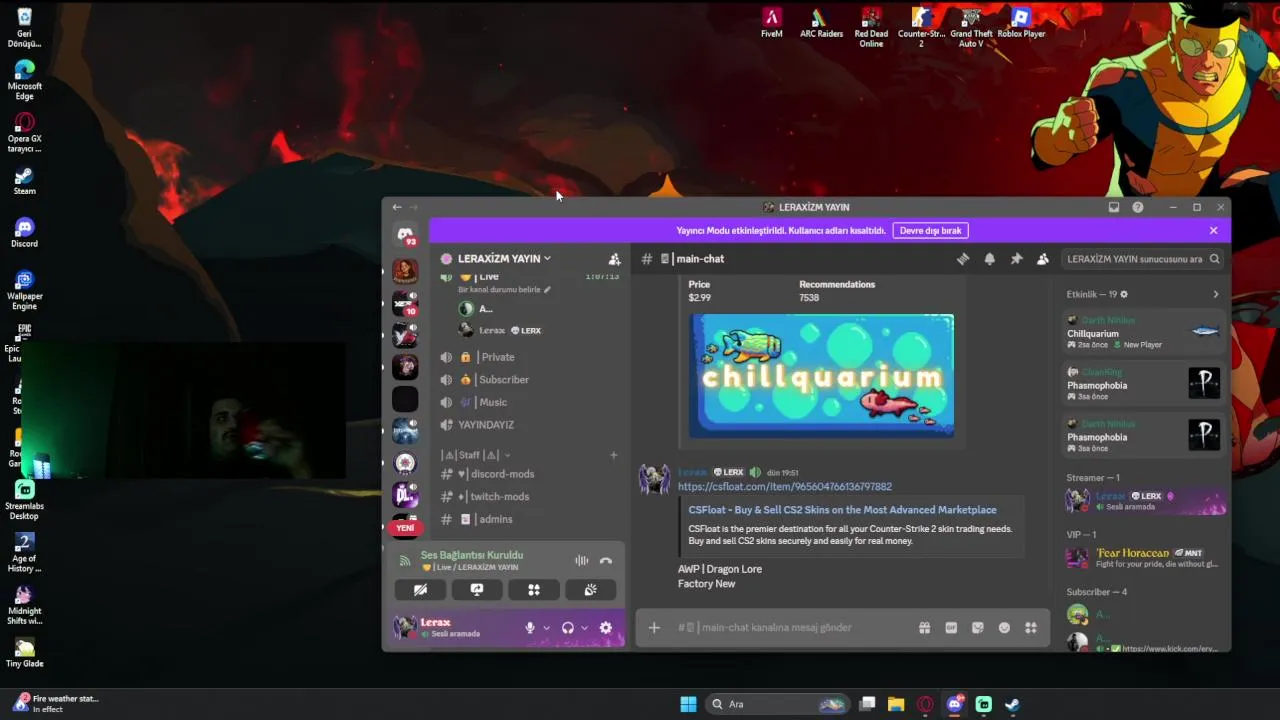Open the CSFloat embed title link
Viewport: 1280px width, 720px height.
tap(842, 510)
